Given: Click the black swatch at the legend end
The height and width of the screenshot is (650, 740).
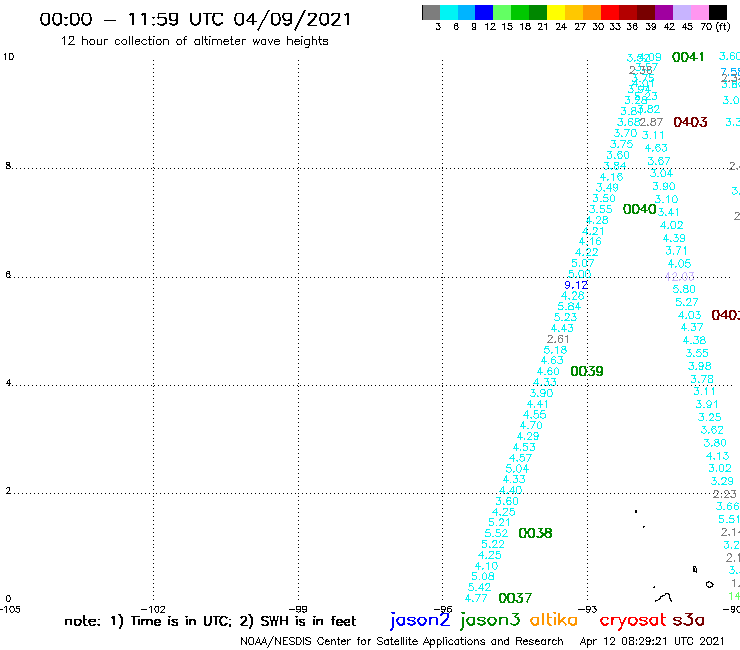Looking at the screenshot, I should pyautogui.click(x=718, y=12).
